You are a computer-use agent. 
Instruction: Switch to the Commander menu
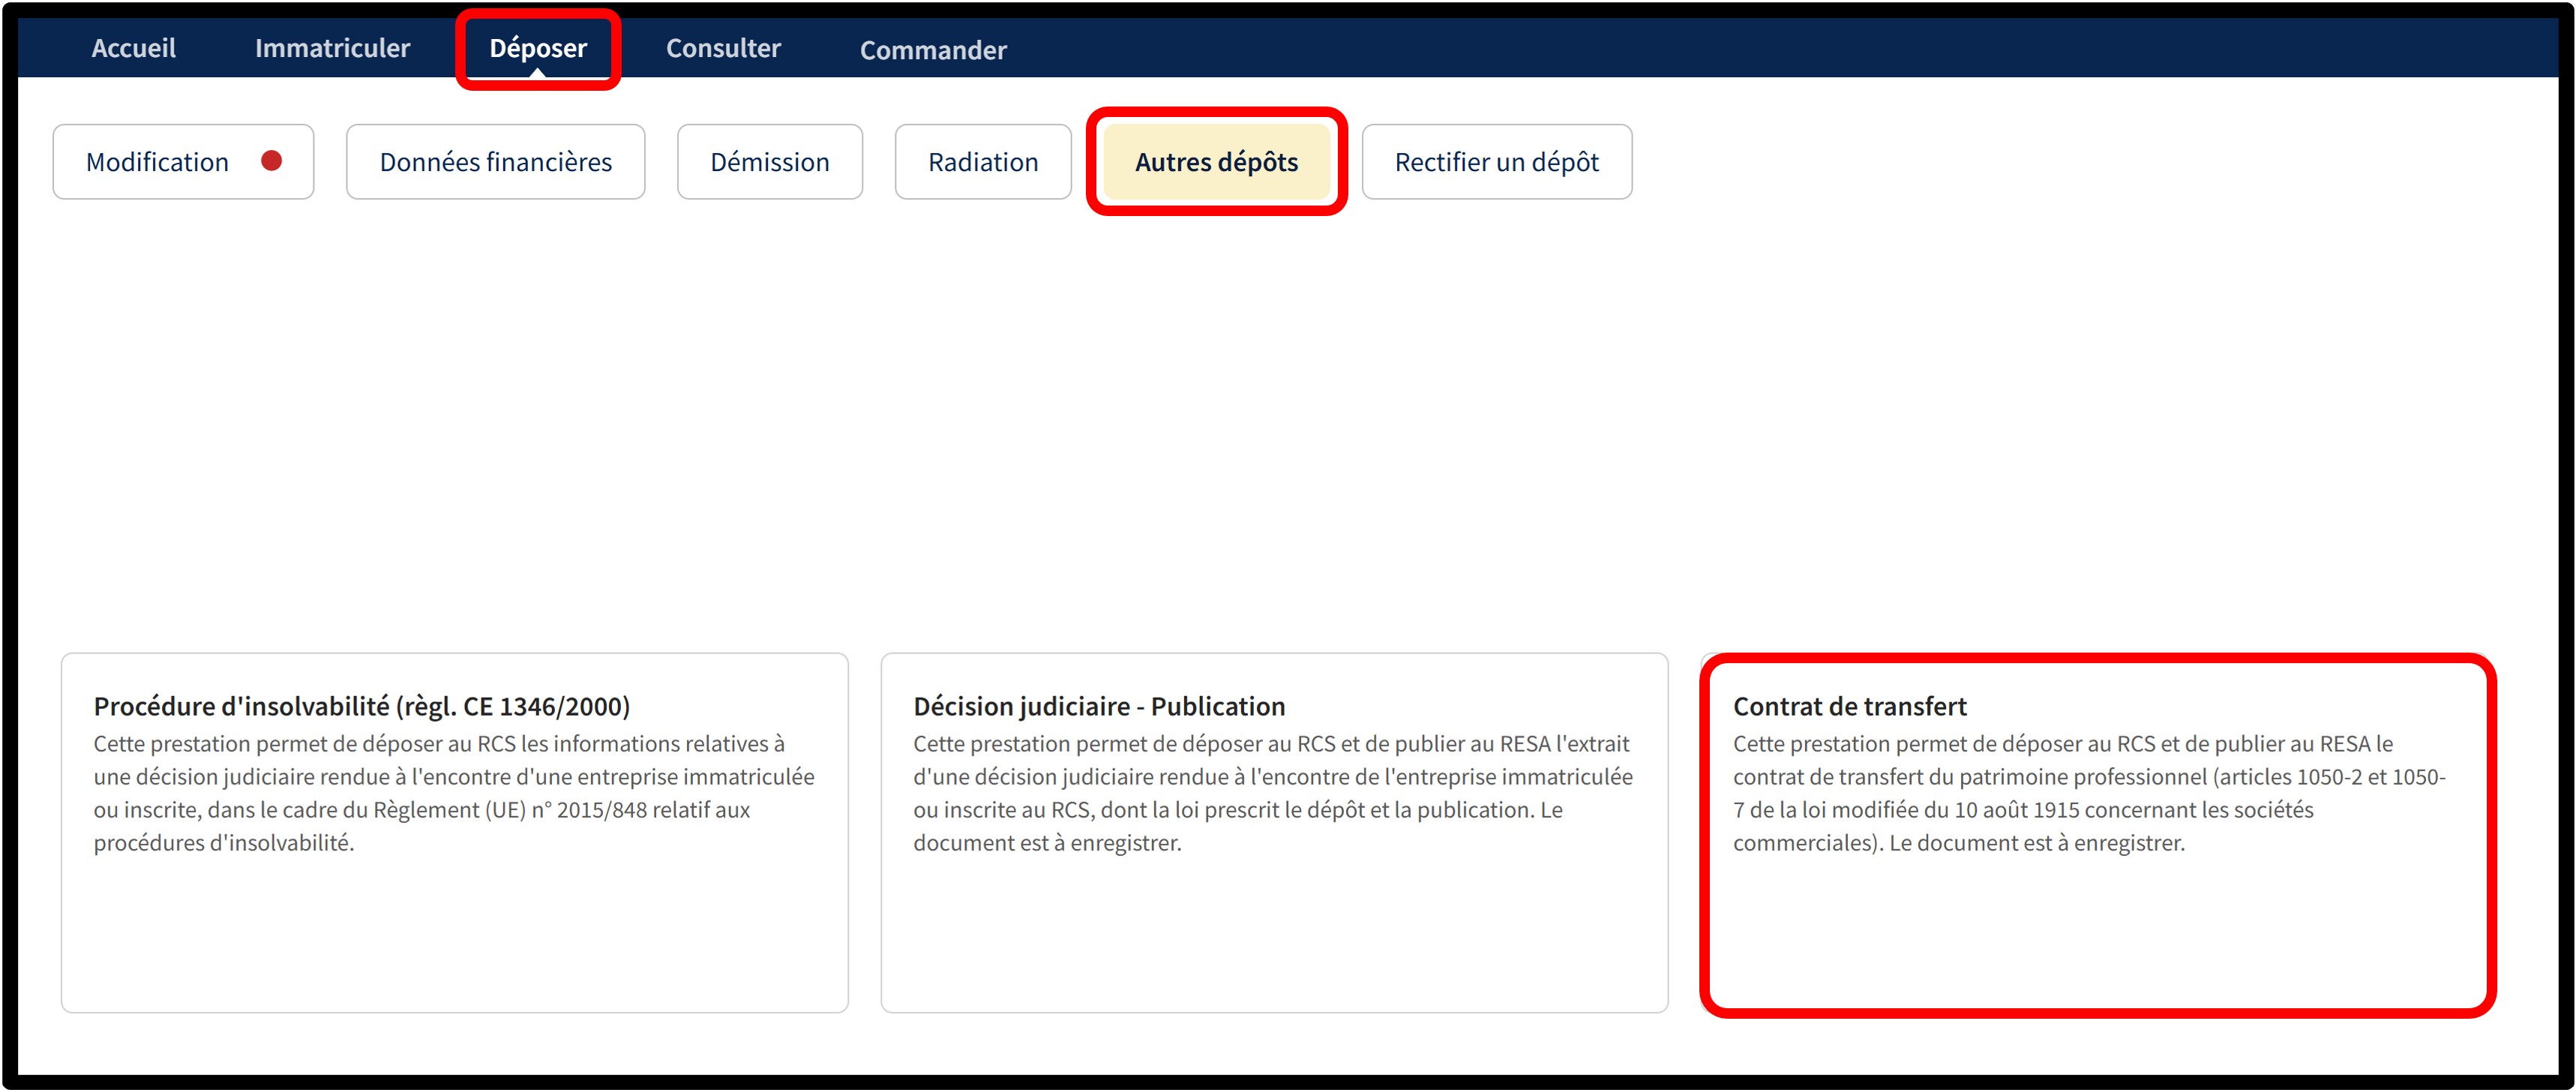pos(933,50)
